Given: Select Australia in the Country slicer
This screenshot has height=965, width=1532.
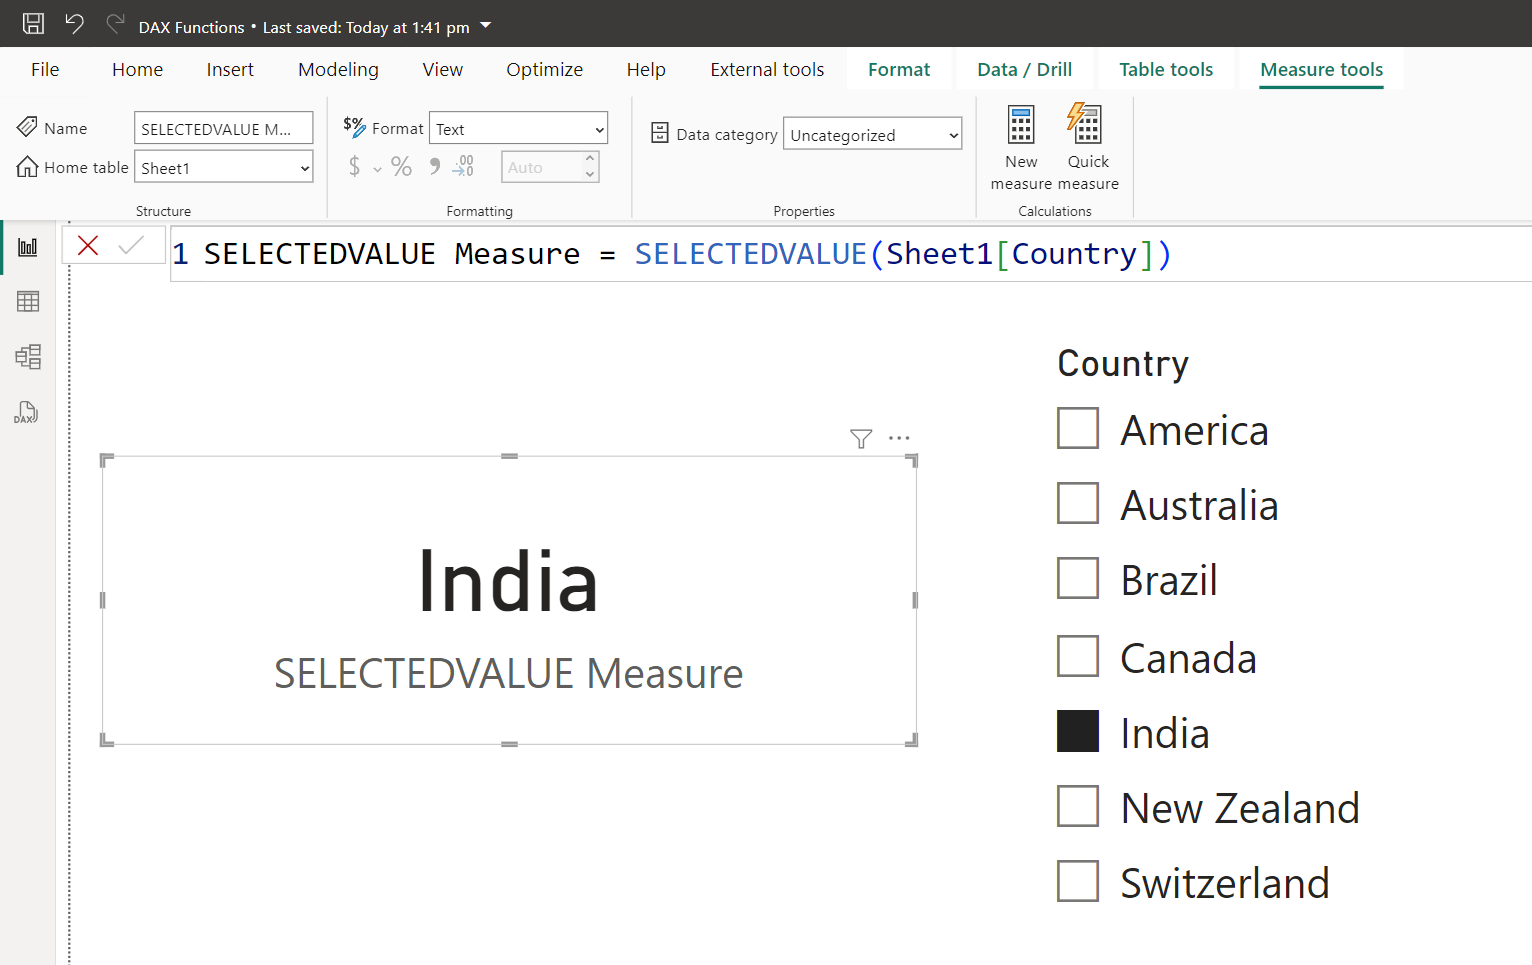Looking at the screenshot, I should pyautogui.click(x=1077, y=503).
